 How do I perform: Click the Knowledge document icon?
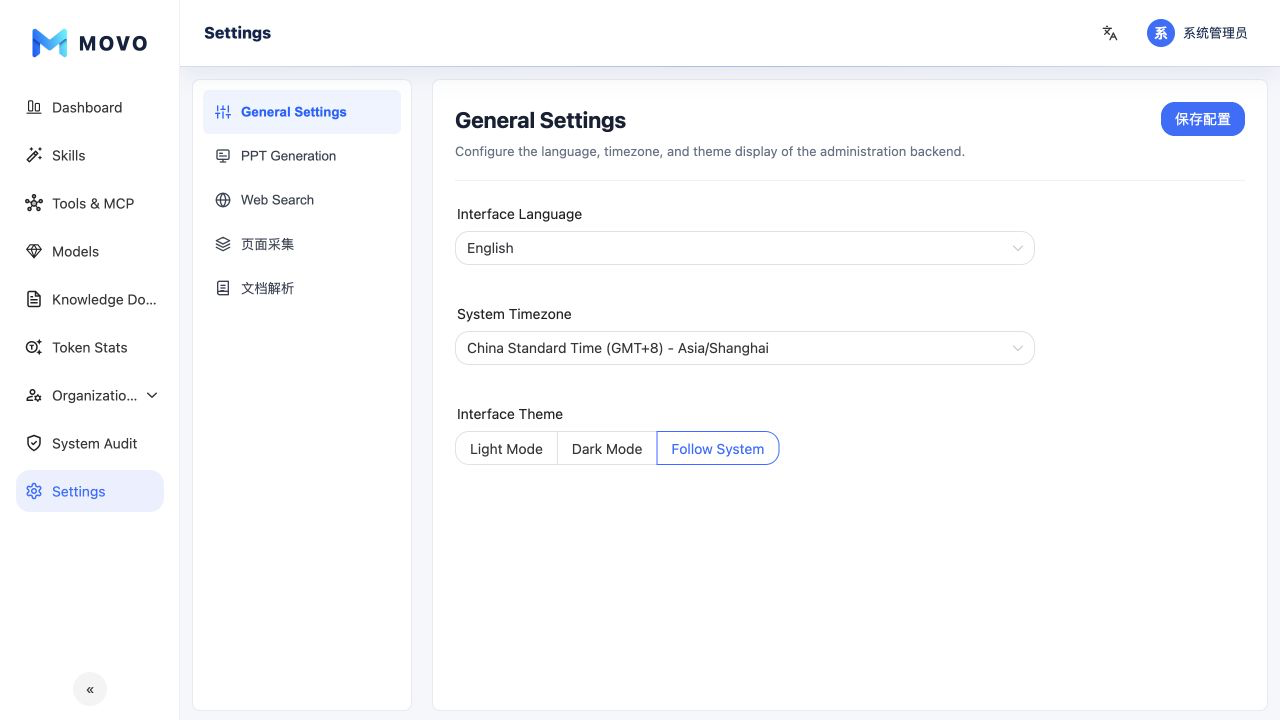(34, 299)
